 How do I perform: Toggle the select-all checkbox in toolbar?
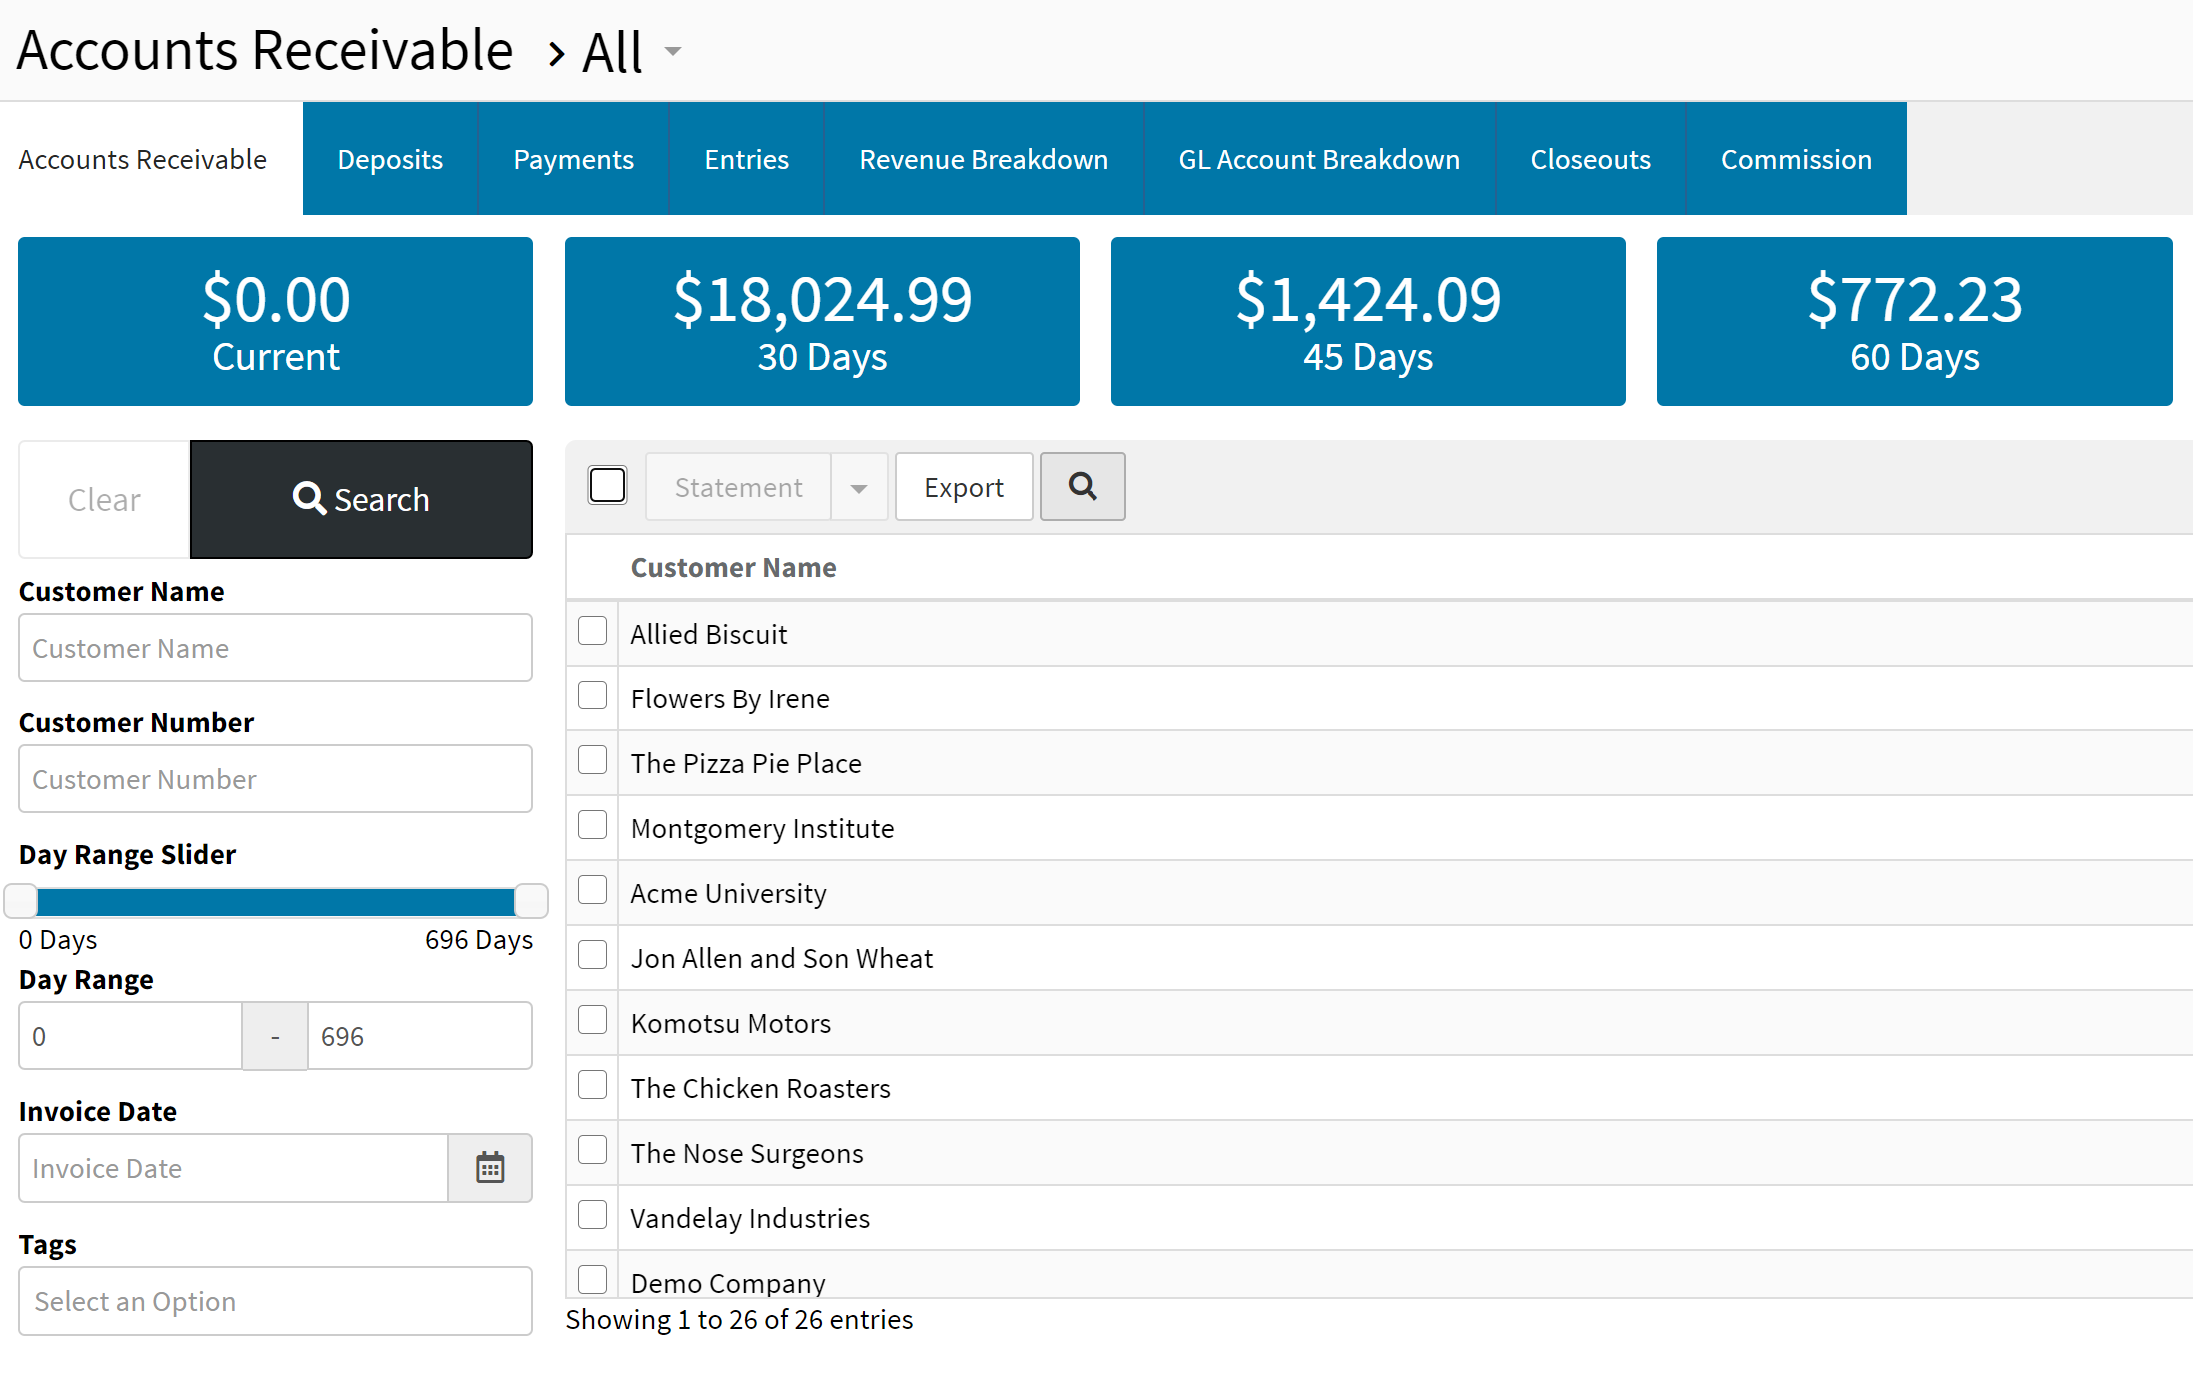coord(607,486)
